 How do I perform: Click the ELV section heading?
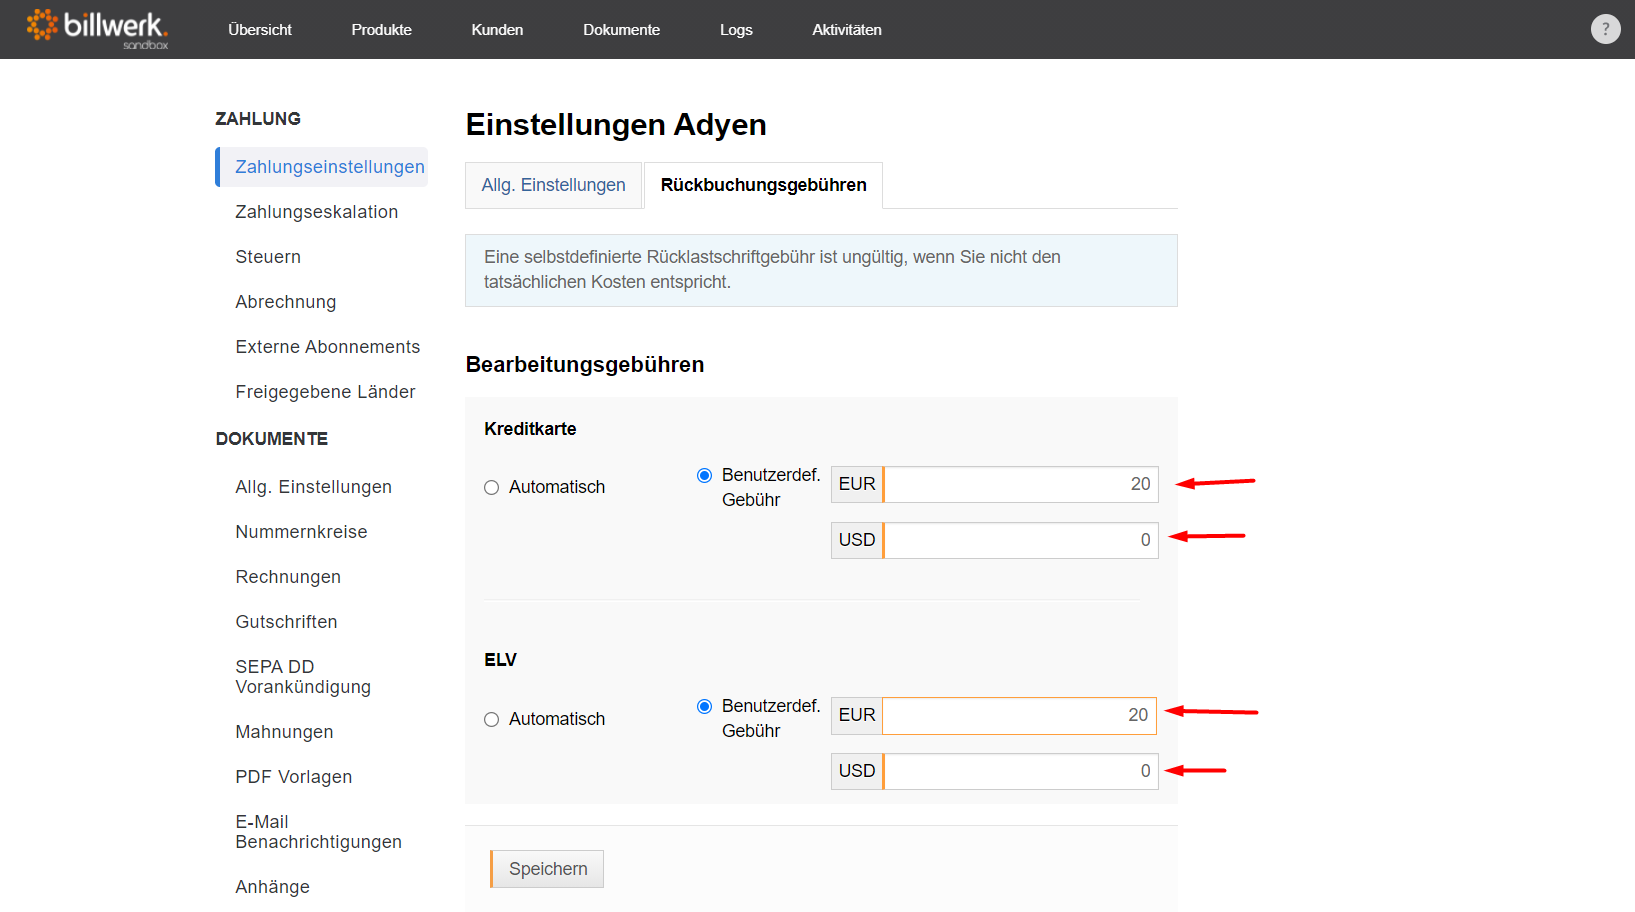[500, 660]
